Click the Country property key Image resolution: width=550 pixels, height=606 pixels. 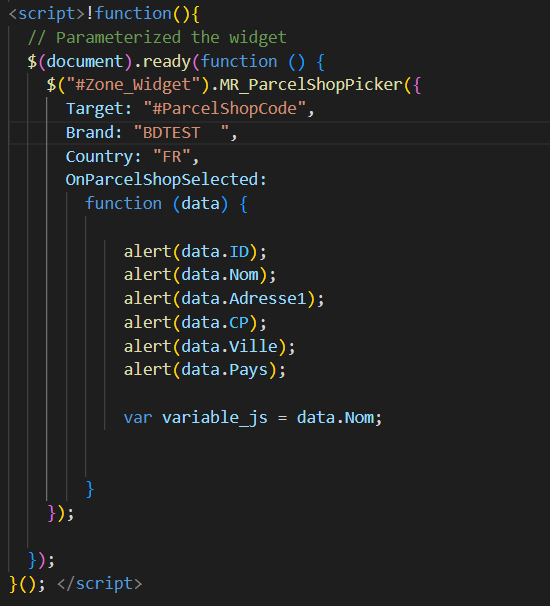(99, 157)
